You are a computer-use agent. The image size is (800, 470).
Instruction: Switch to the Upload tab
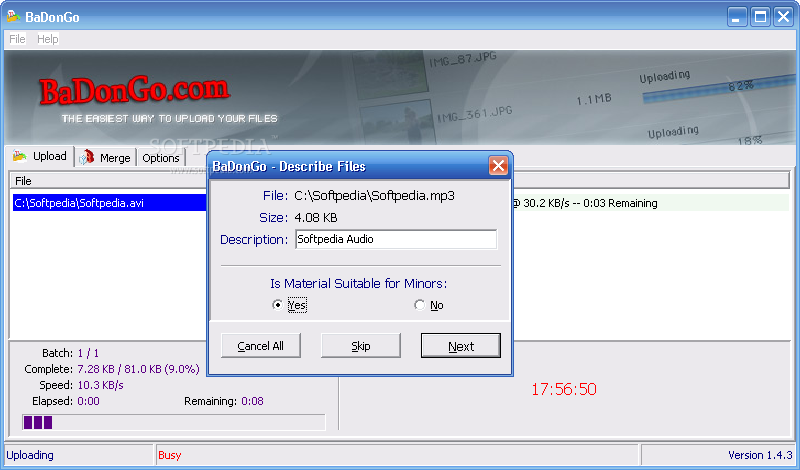[40, 156]
